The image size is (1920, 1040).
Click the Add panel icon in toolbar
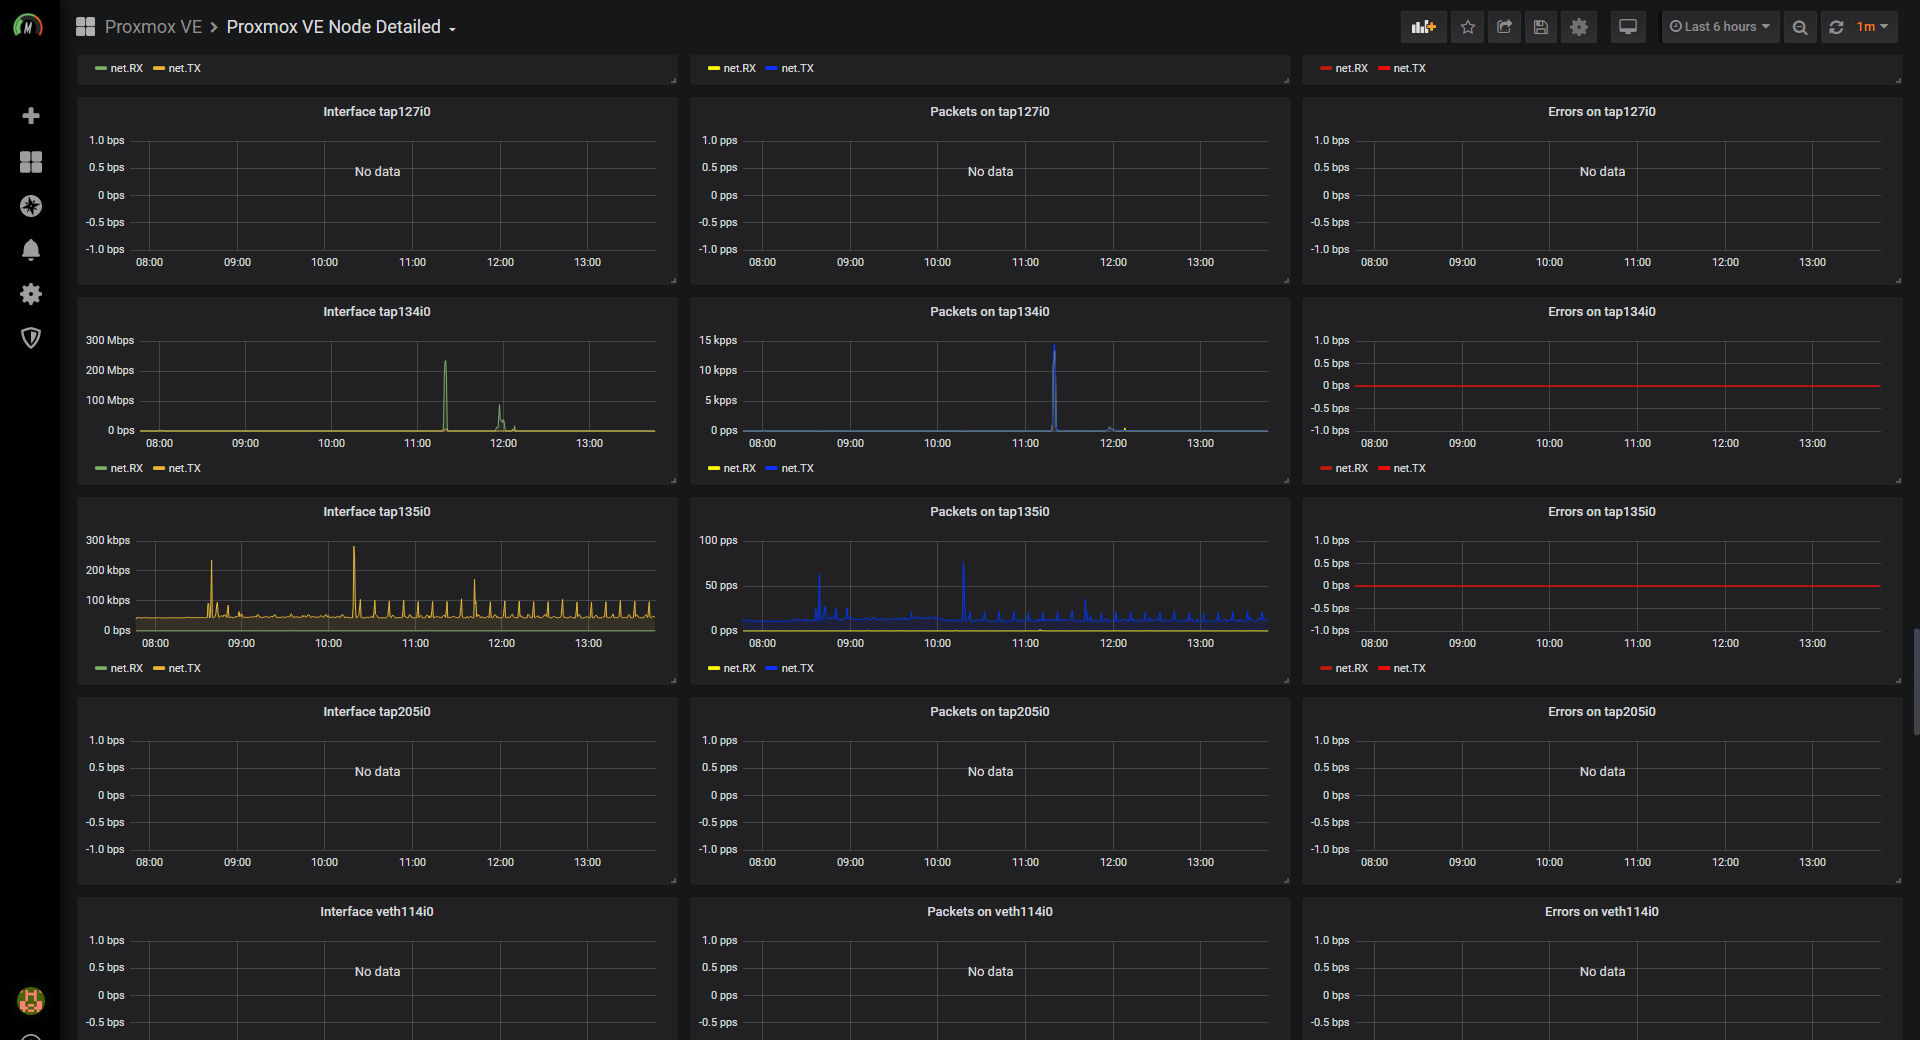tap(1423, 27)
